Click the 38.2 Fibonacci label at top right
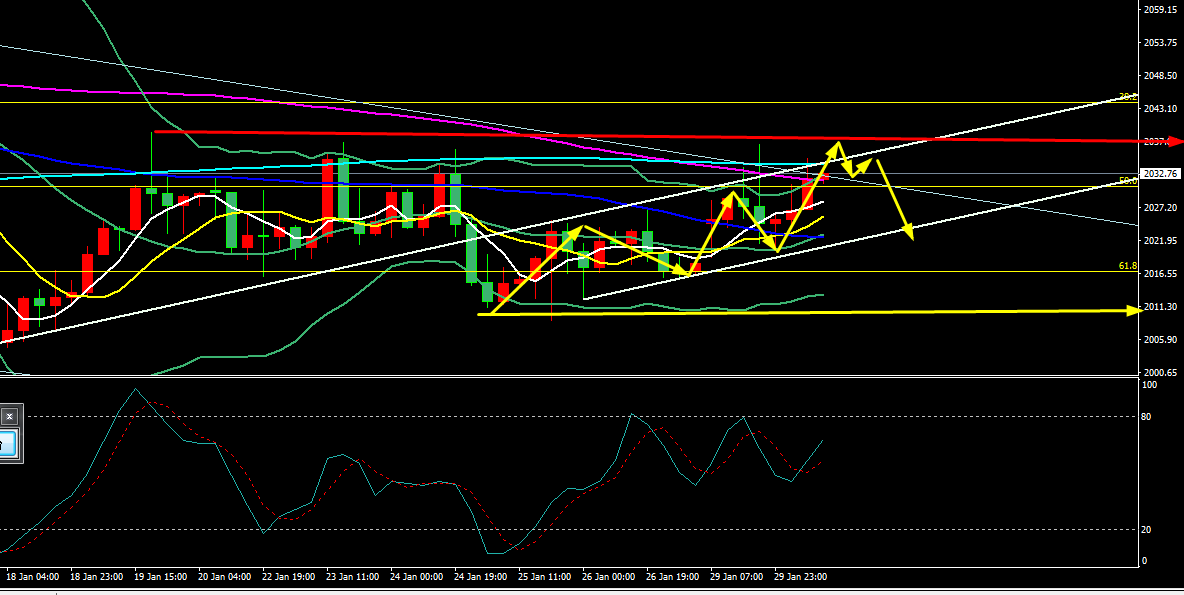This screenshot has height=595, width=1184. (x=1128, y=97)
